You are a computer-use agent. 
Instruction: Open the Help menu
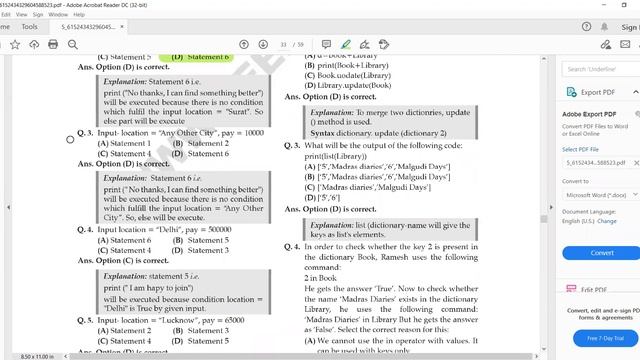click(x=79, y=14)
